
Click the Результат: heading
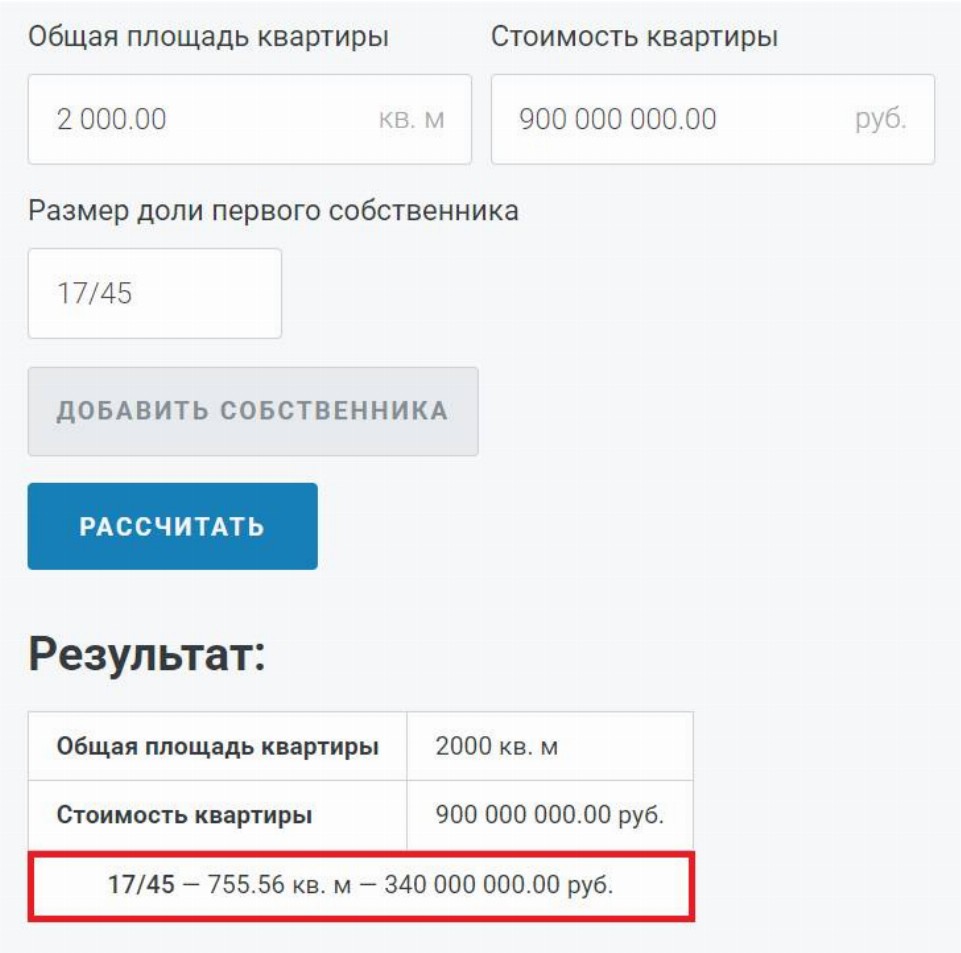pos(147,655)
